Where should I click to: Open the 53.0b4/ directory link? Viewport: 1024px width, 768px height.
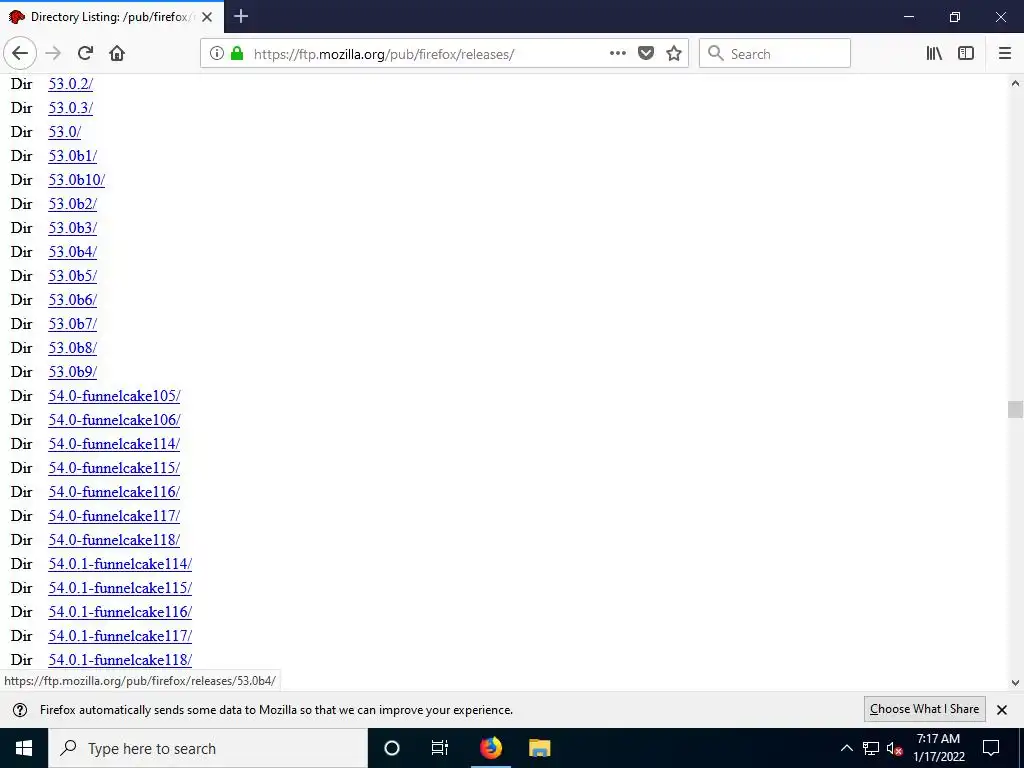(x=72, y=252)
